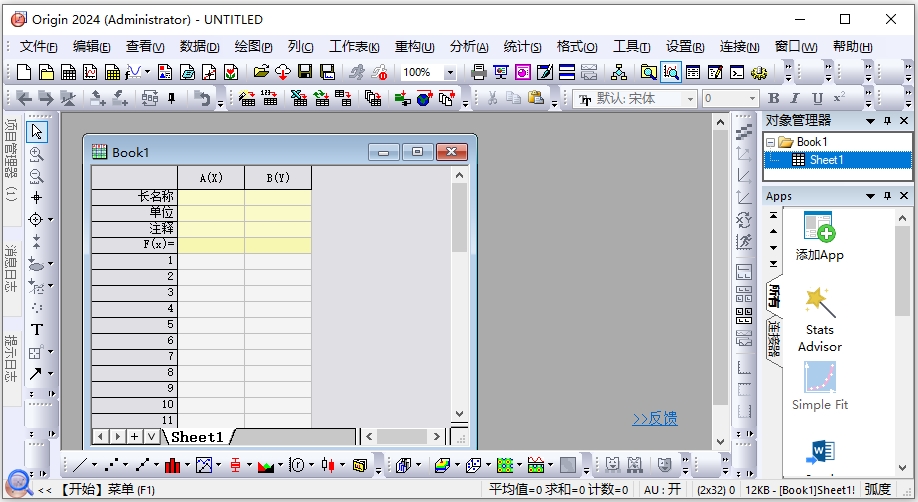Pin the Apps panel
Screen dimensions: 918x502
[x=888, y=196]
